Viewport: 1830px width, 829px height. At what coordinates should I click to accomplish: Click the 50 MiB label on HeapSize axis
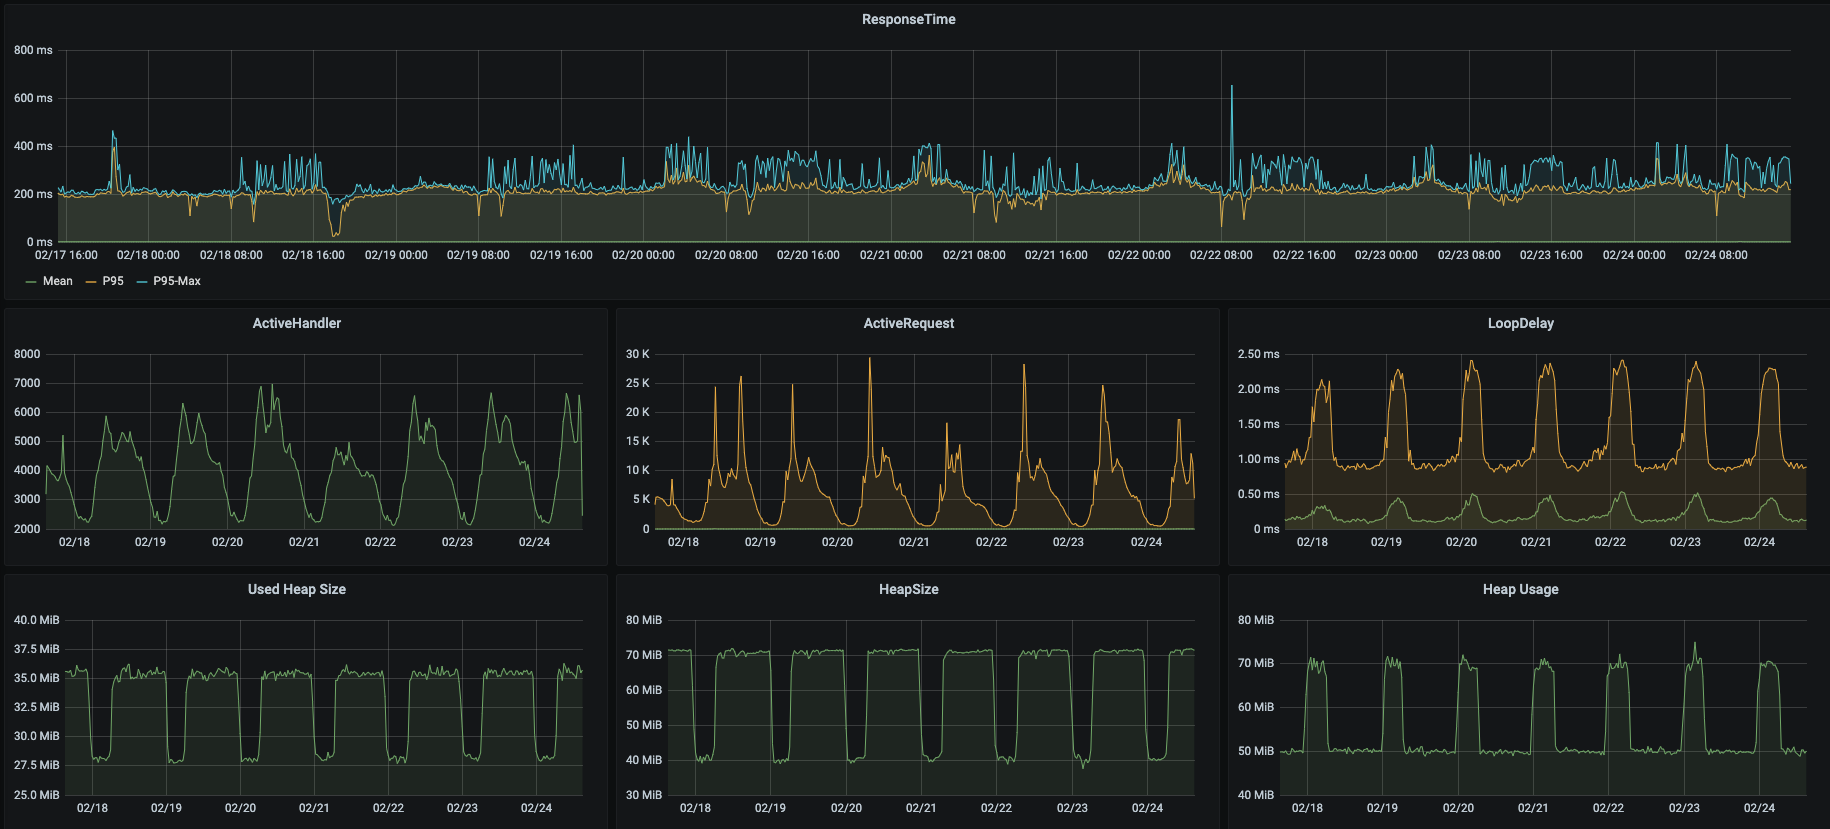[644, 725]
